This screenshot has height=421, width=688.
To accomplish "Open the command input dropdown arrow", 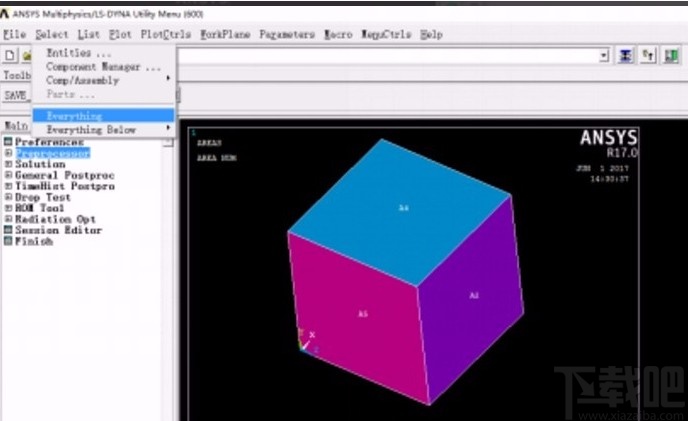I will (x=604, y=56).
